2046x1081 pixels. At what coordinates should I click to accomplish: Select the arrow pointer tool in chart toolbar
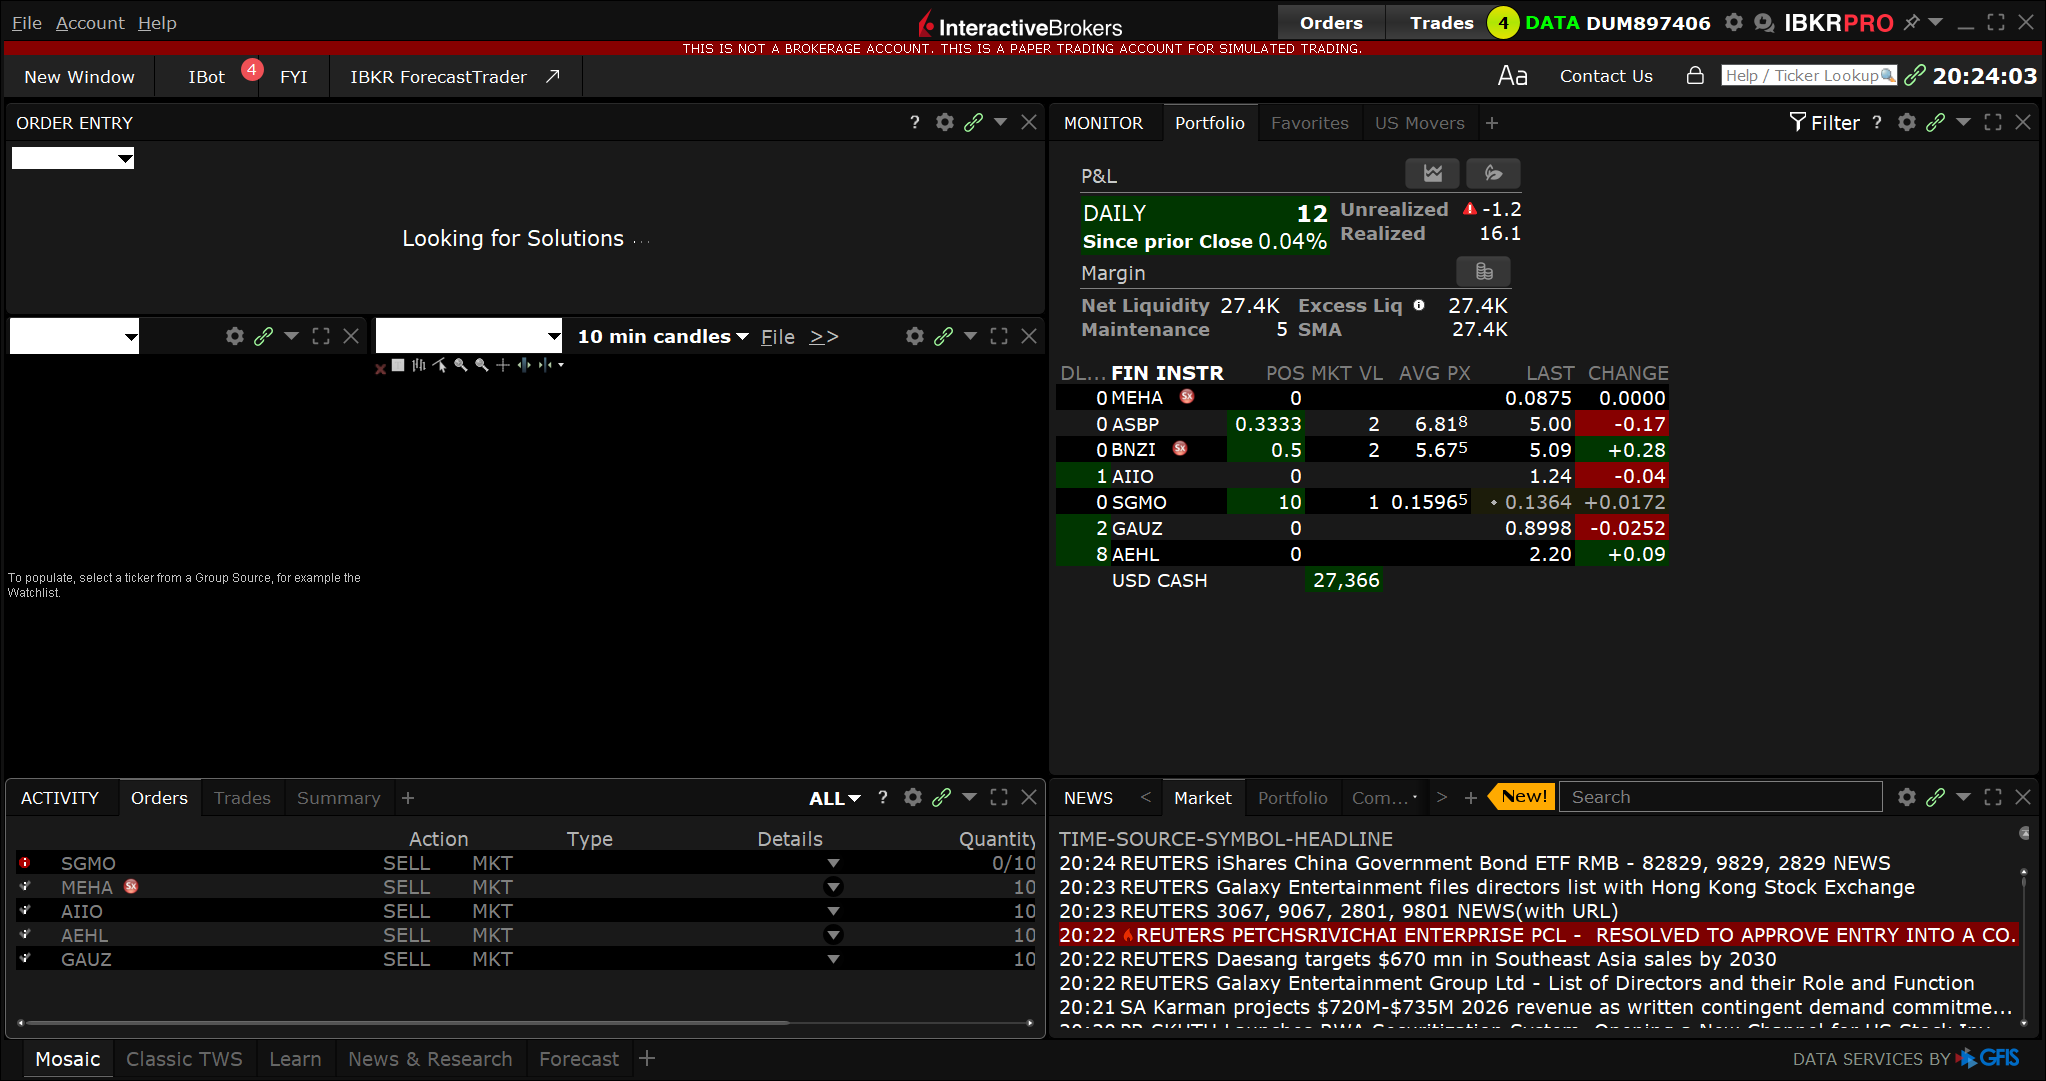439,365
